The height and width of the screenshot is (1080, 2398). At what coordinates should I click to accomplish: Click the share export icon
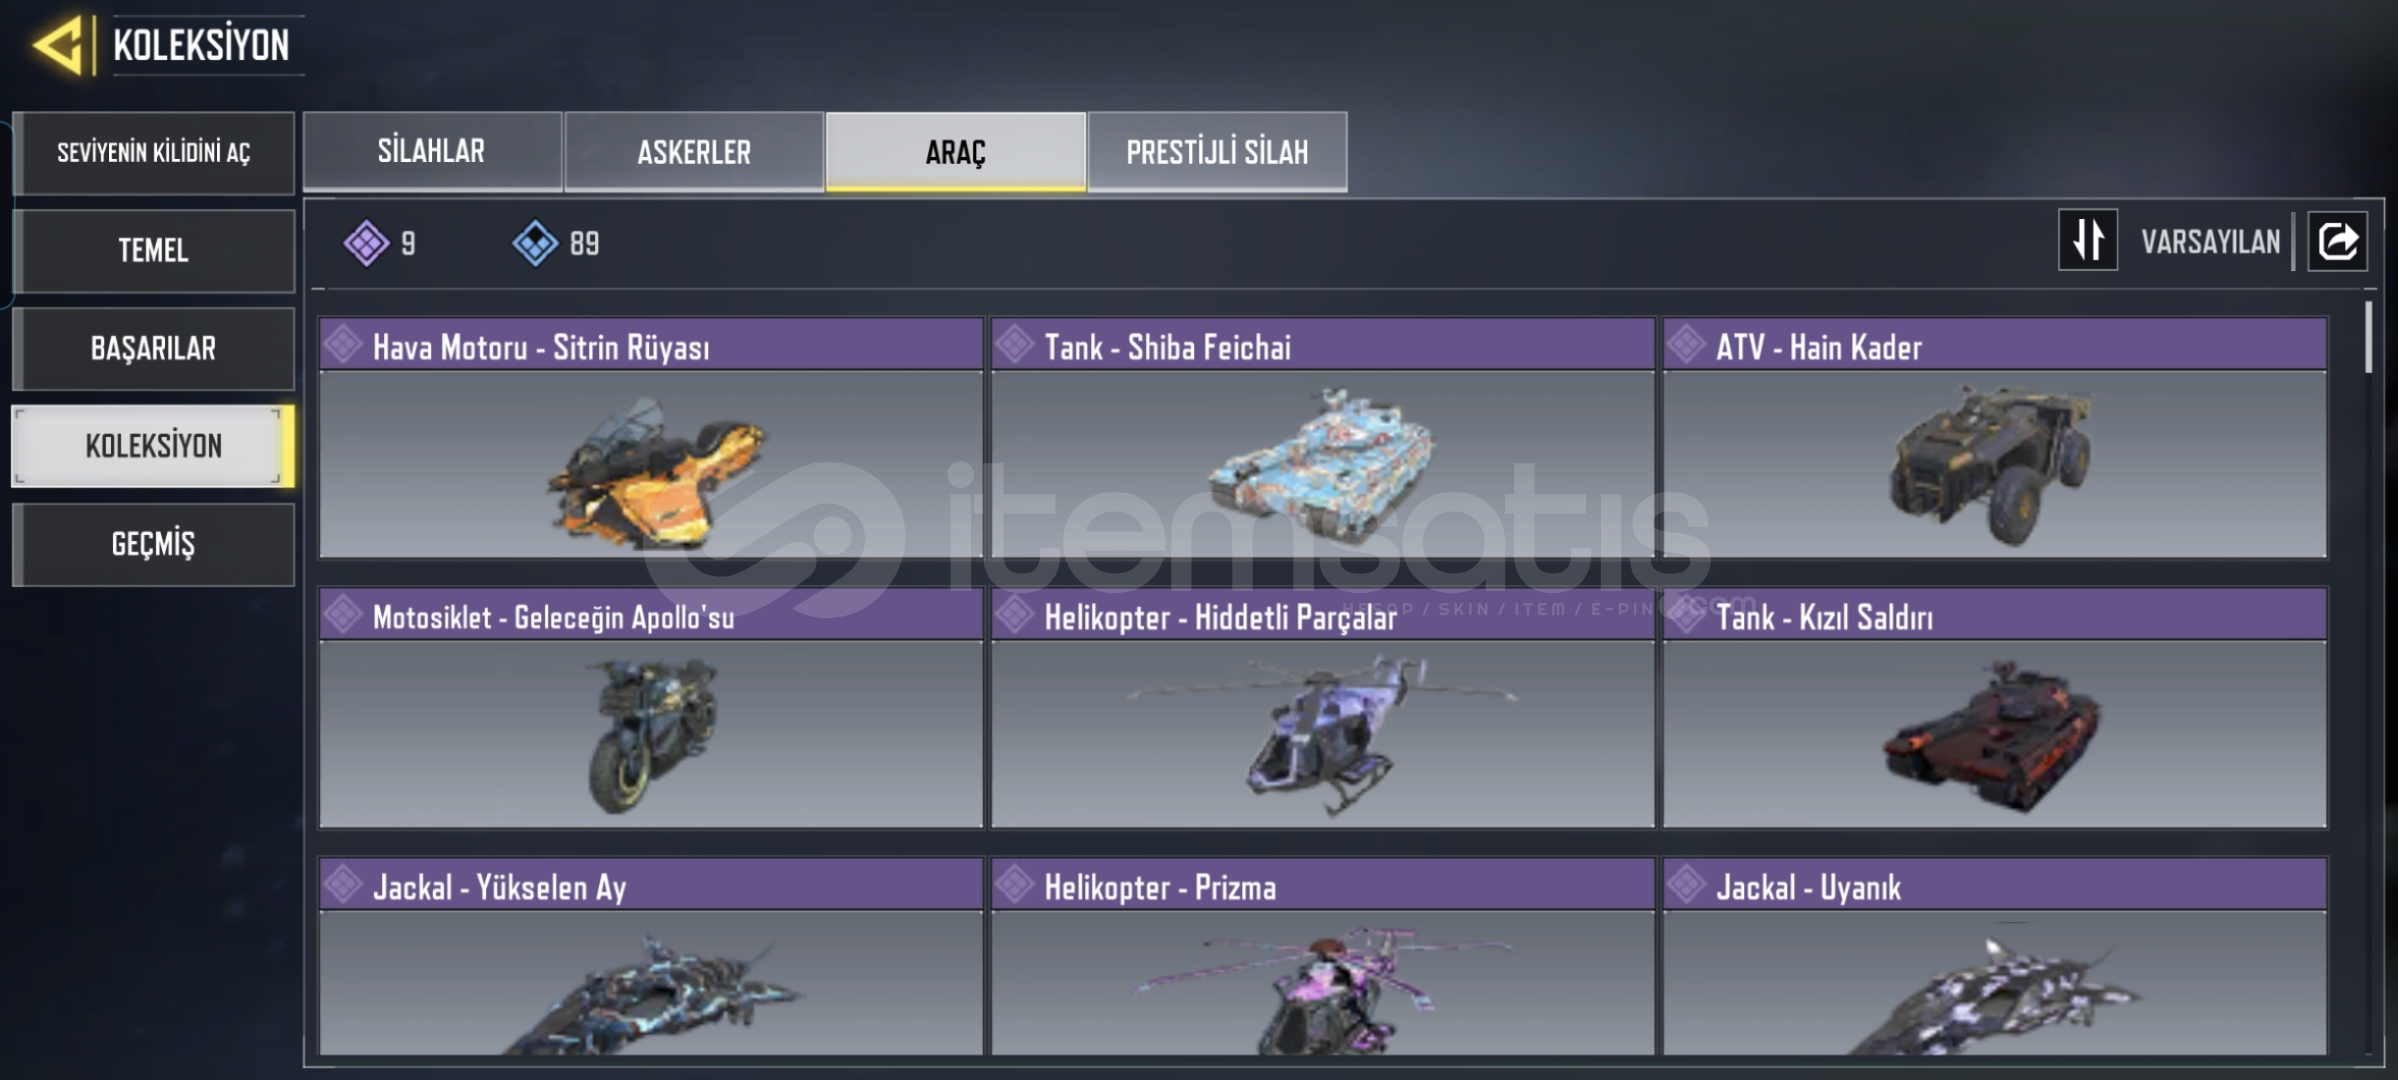pos(2337,241)
